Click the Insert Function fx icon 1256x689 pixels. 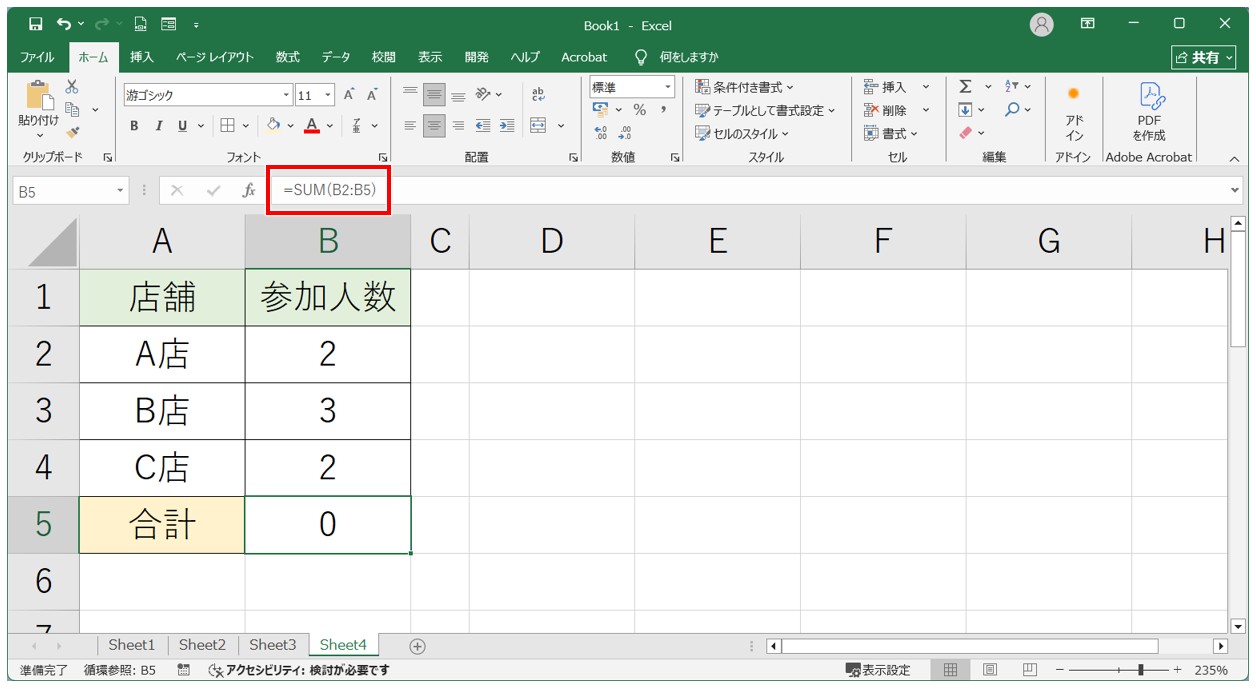(249, 190)
